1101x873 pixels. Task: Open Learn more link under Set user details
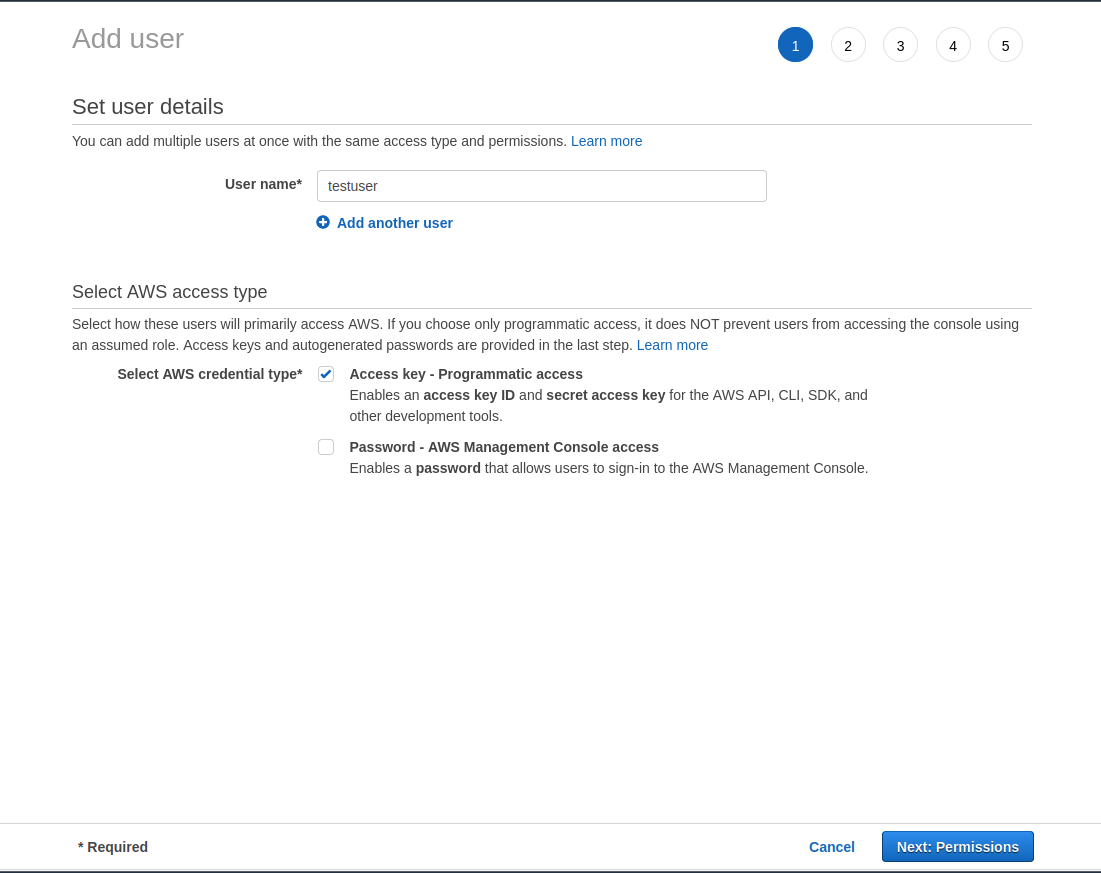607,141
